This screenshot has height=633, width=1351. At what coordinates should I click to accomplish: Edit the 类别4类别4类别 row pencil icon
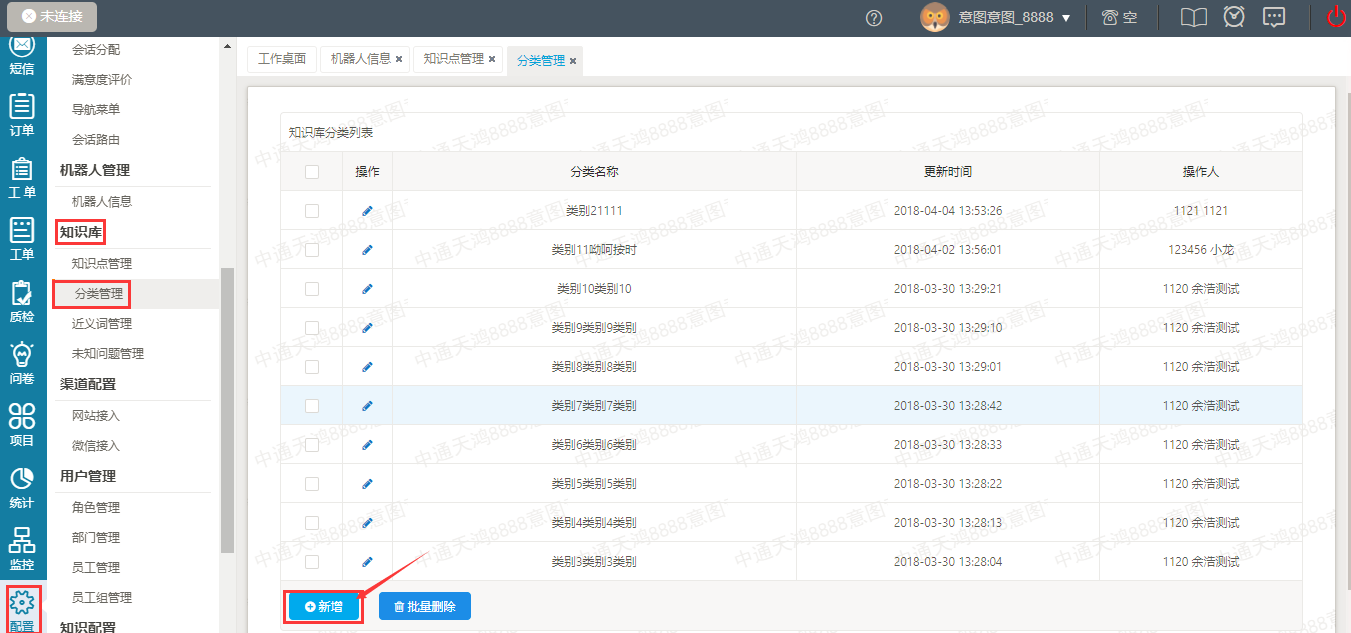367,523
